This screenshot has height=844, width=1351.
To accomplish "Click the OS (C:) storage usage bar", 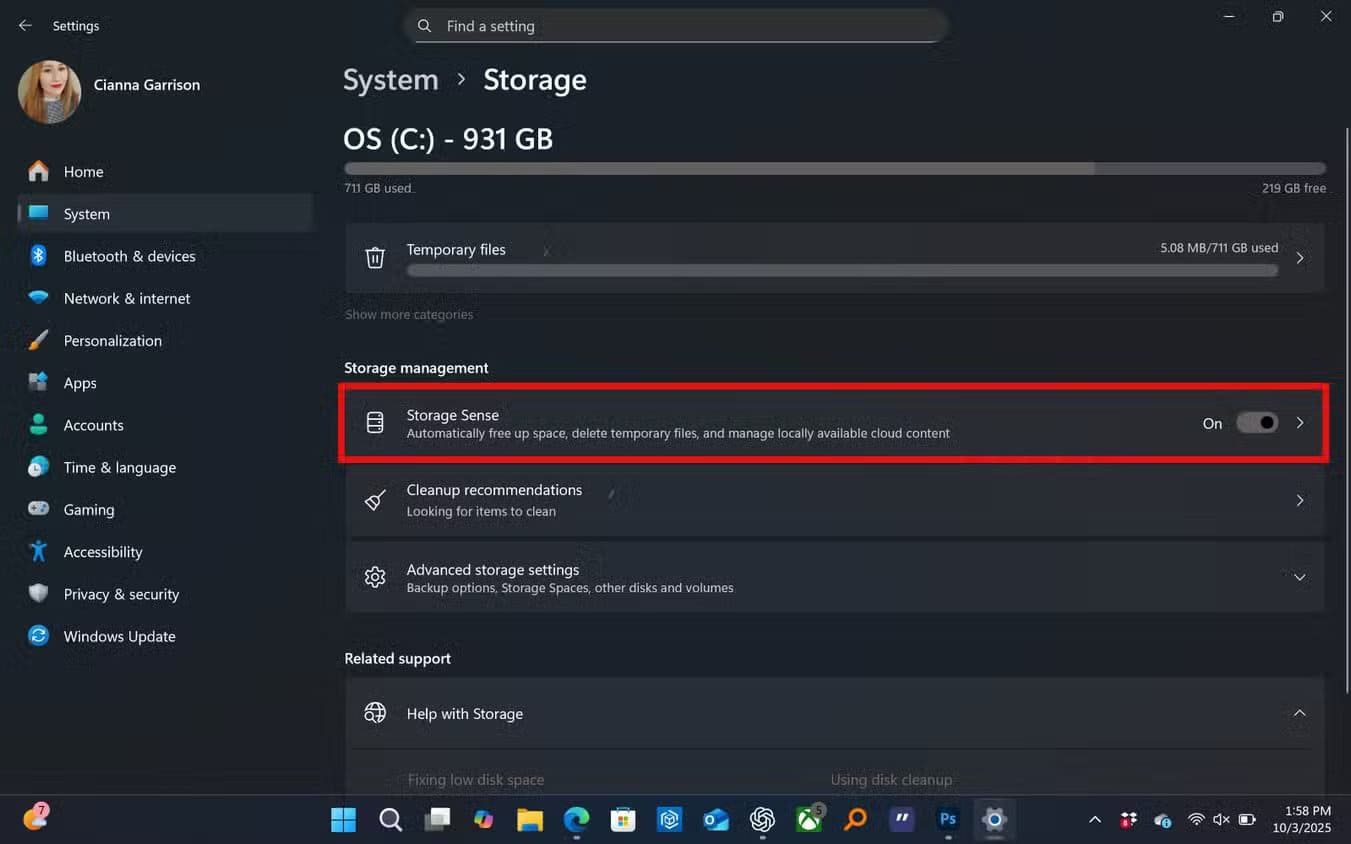I will point(834,168).
